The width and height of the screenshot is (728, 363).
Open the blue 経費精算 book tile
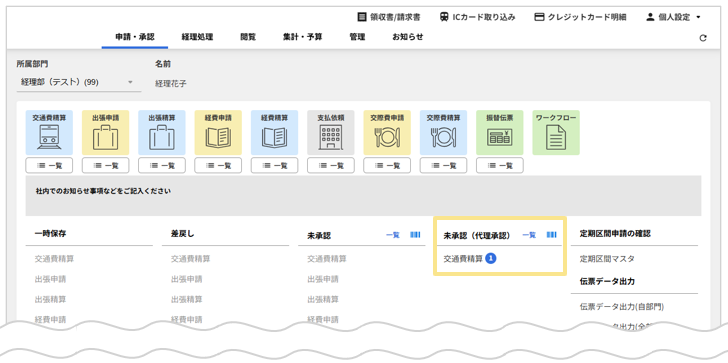click(x=274, y=132)
